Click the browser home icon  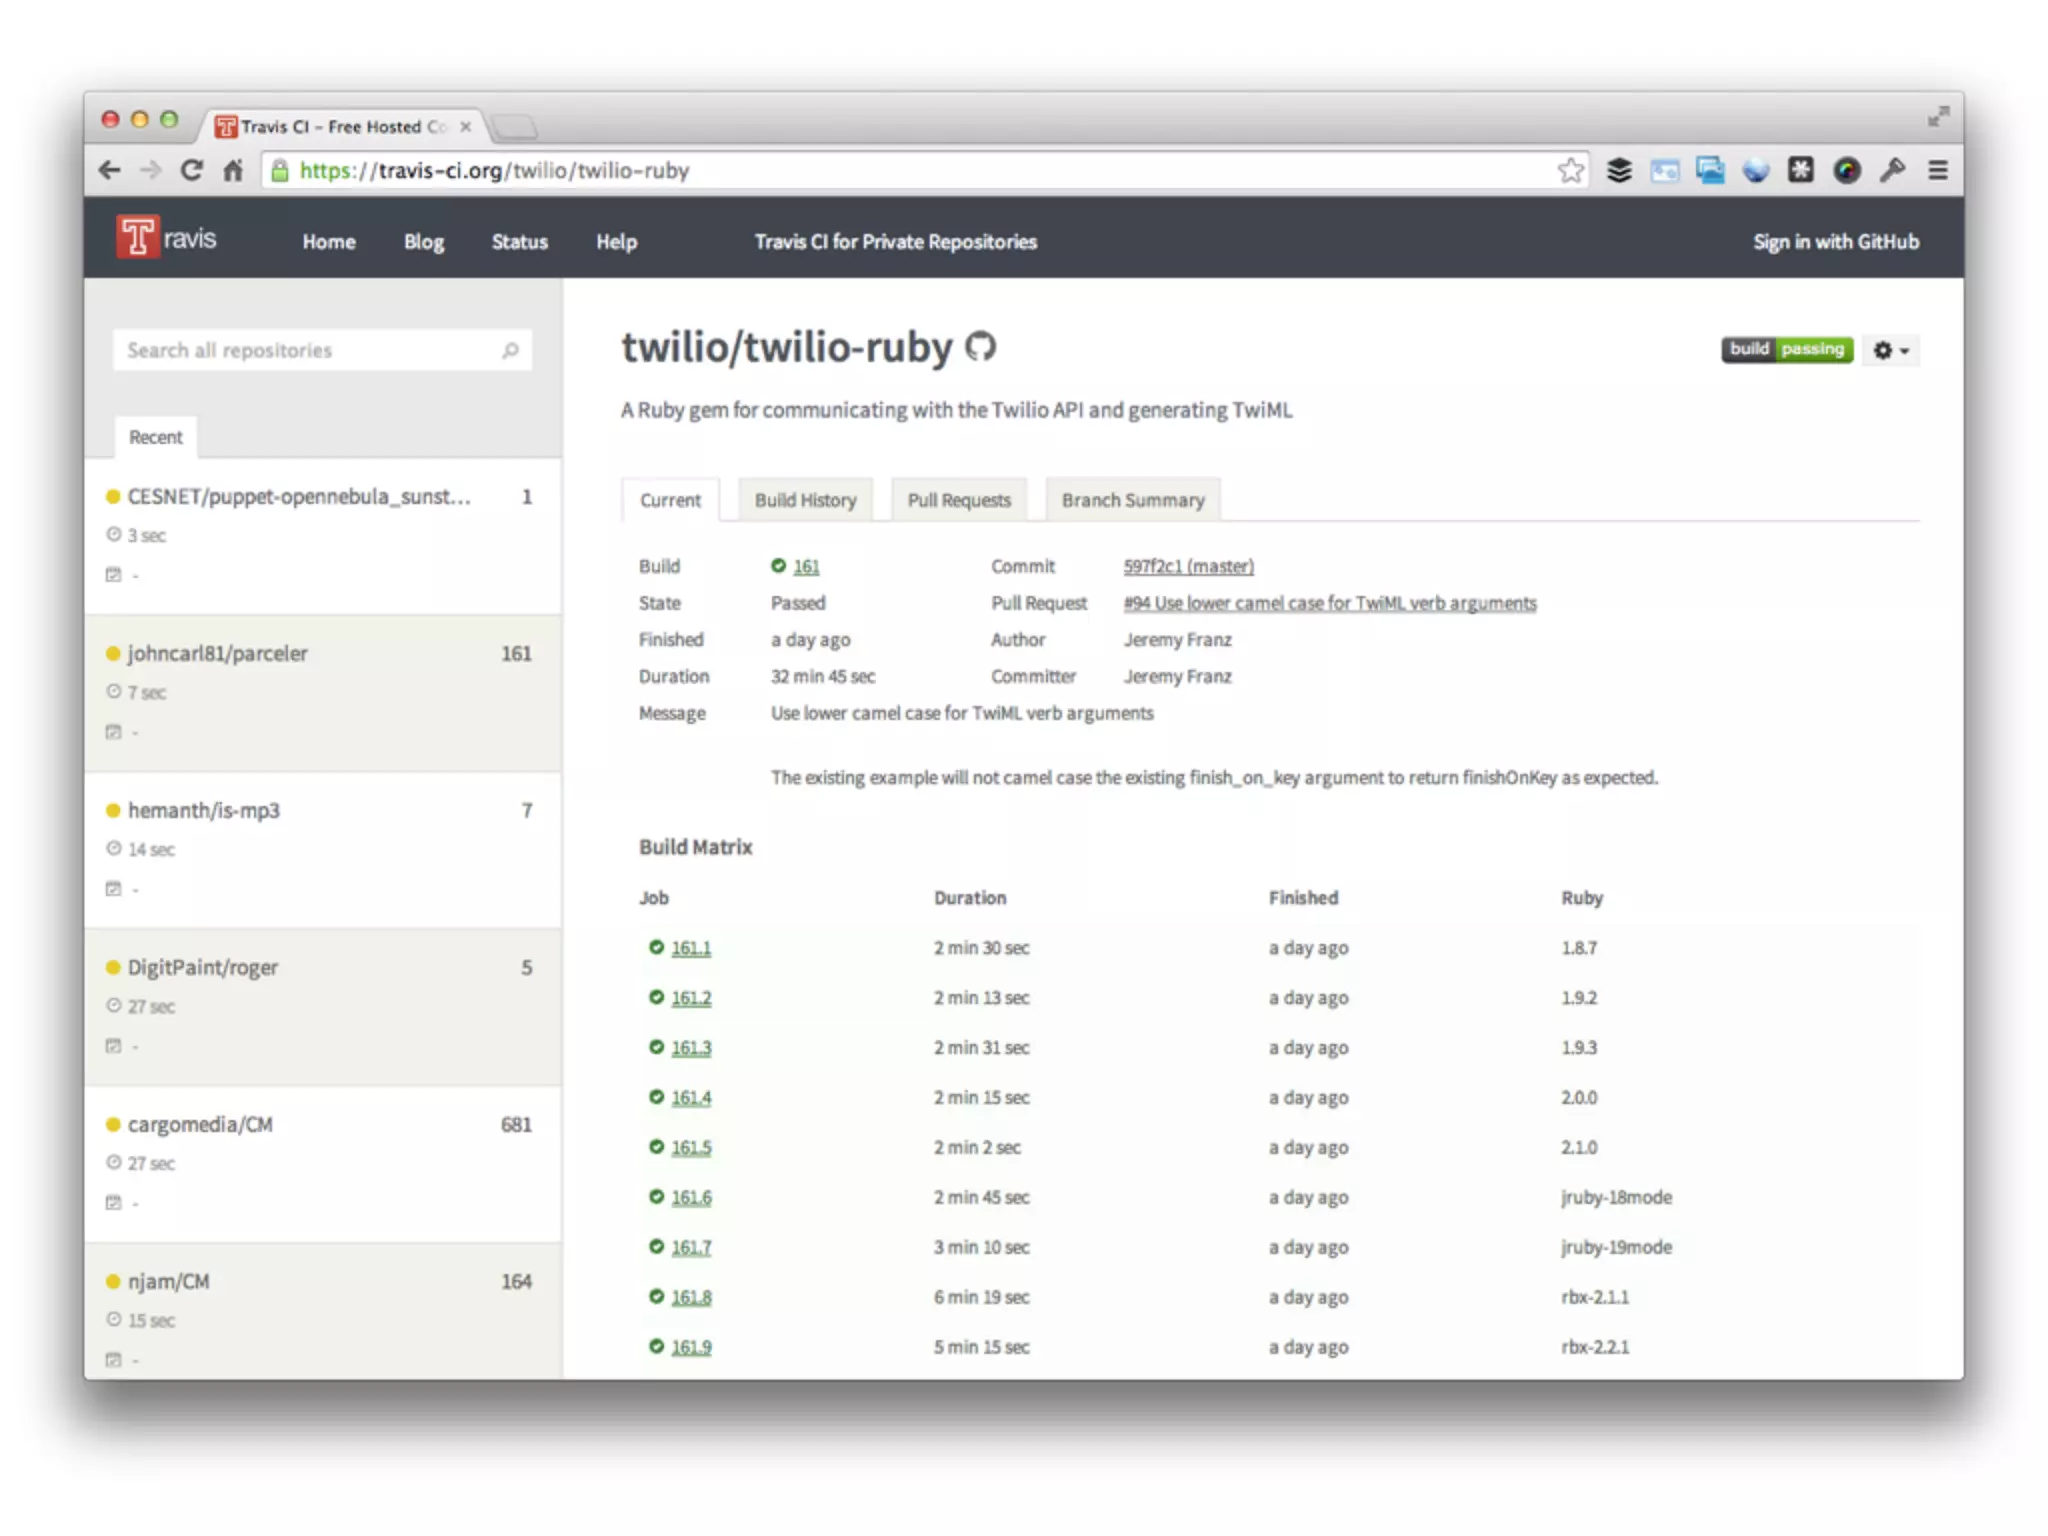pos(233,171)
